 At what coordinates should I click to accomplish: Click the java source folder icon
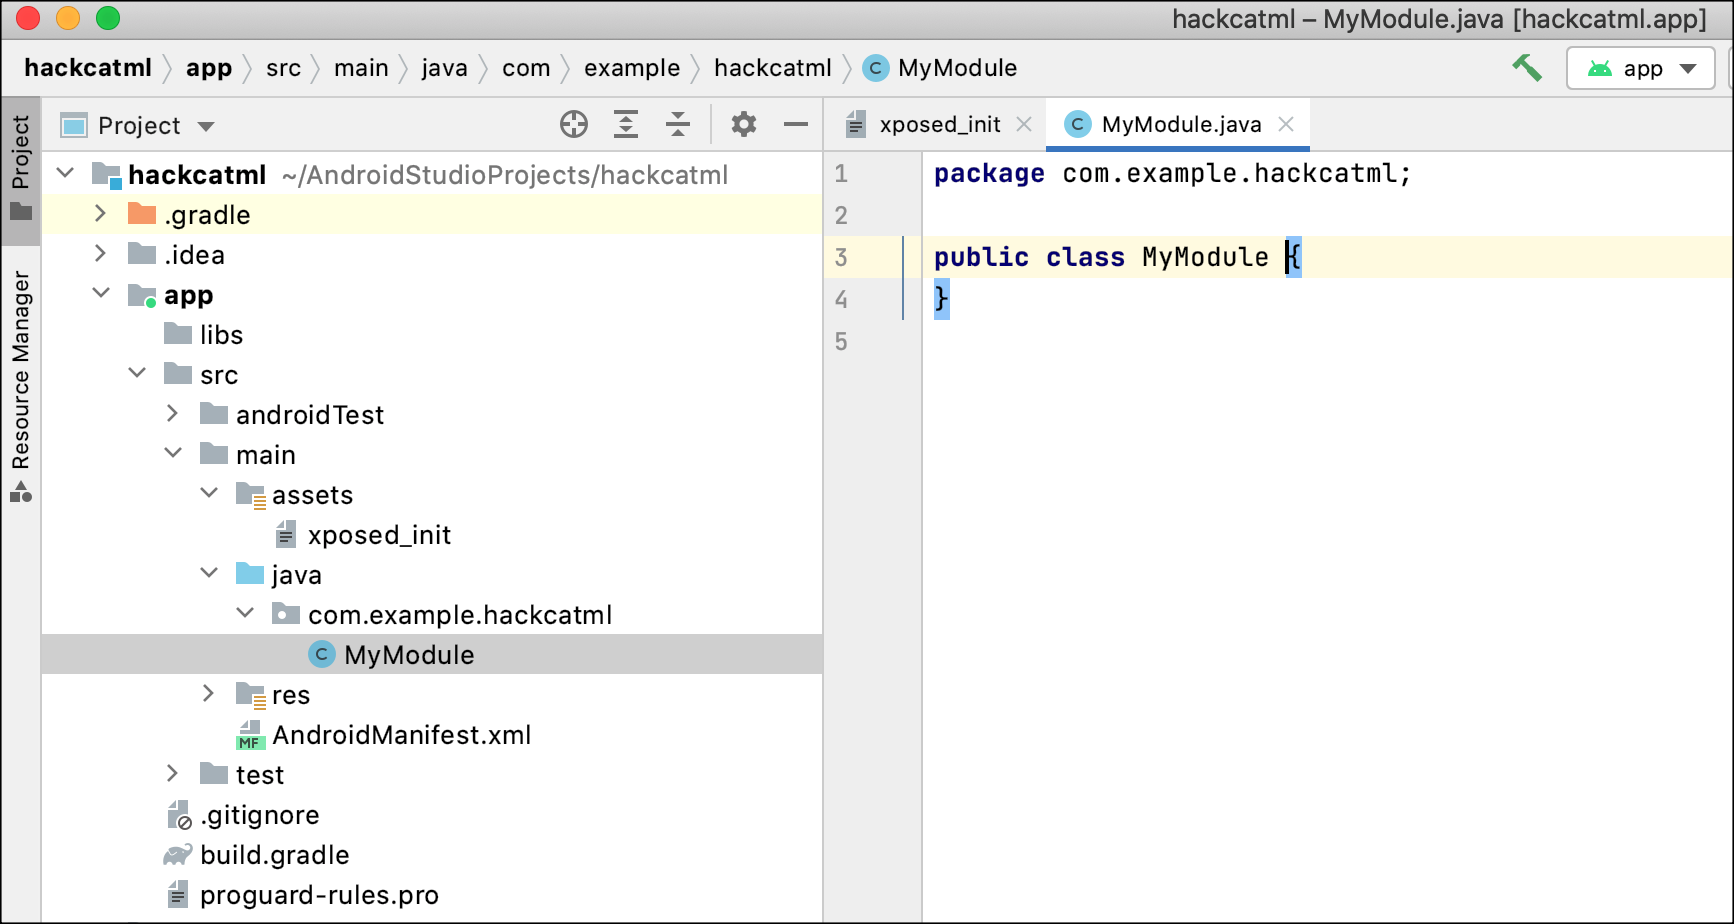click(x=250, y=574)
